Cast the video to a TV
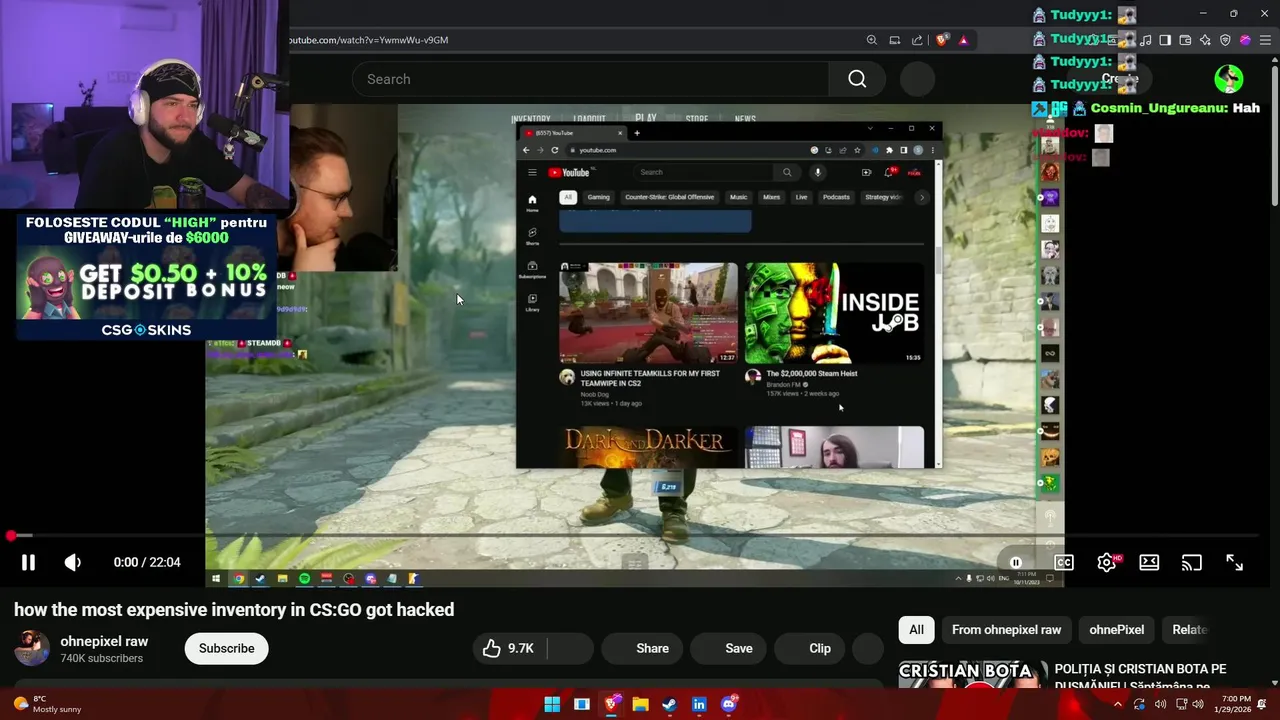1280x720 pixels. pos(1191,562)
